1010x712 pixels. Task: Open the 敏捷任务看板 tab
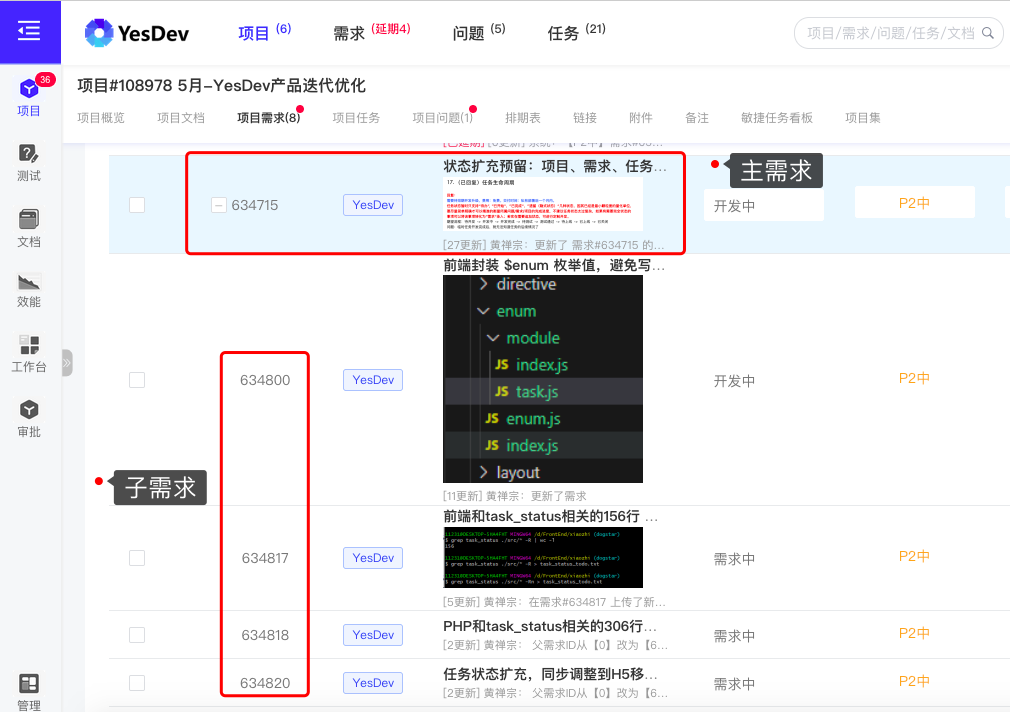pyautogui.click(x=777, y=118)
